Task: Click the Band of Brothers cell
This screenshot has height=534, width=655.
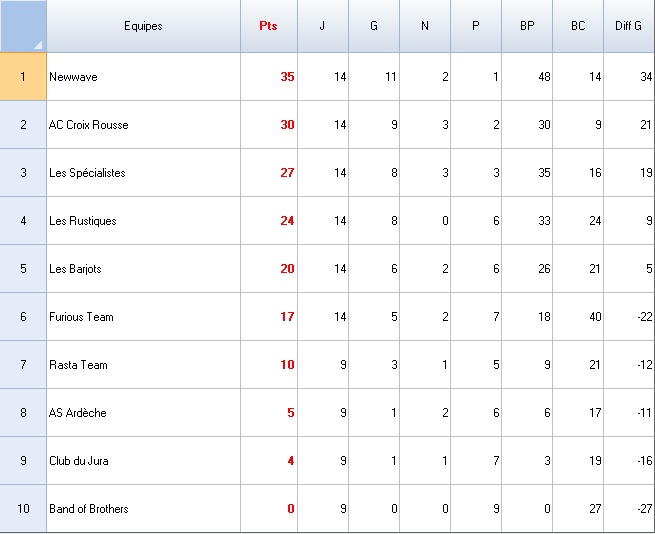Action: tap(143, 509)
